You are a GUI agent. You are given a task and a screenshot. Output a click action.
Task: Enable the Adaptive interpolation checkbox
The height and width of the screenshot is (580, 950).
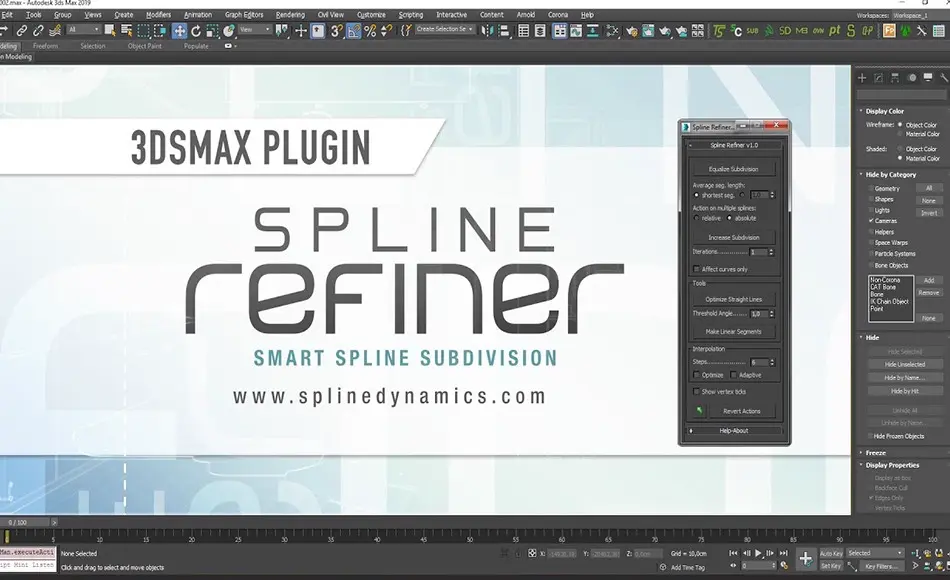tap(733, 373)
